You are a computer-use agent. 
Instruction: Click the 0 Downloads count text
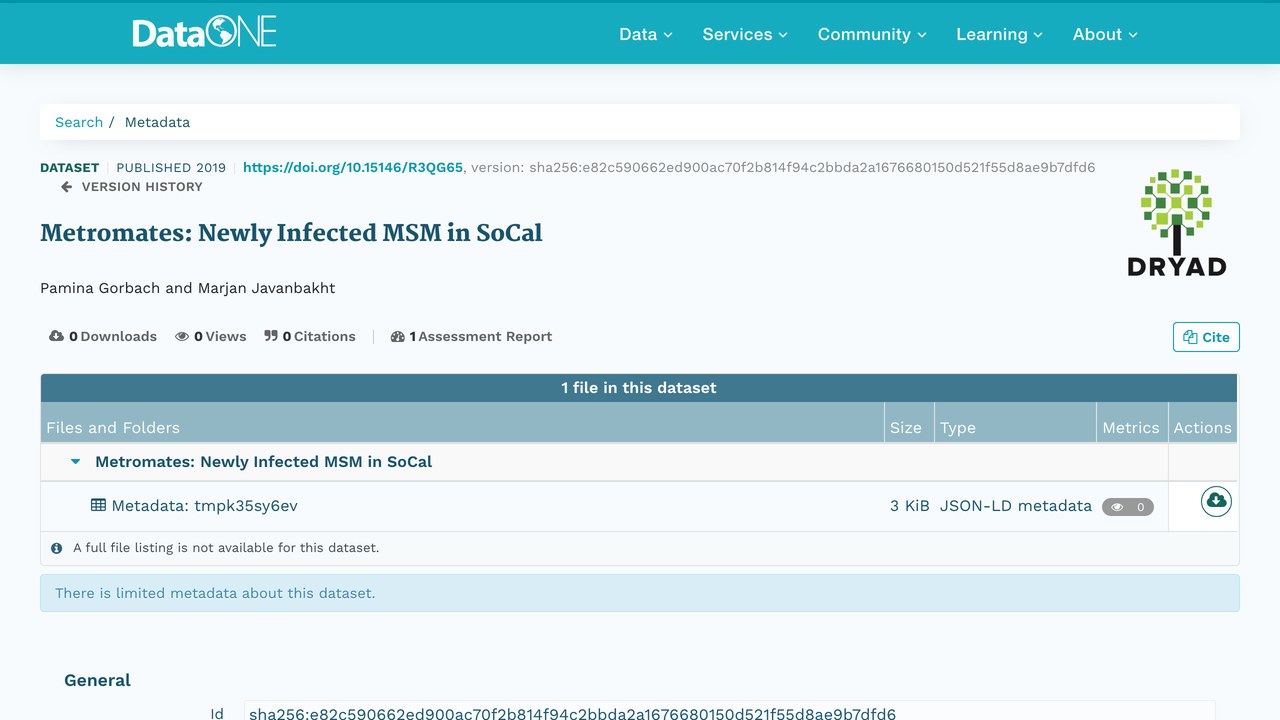[x=113, y=336]
